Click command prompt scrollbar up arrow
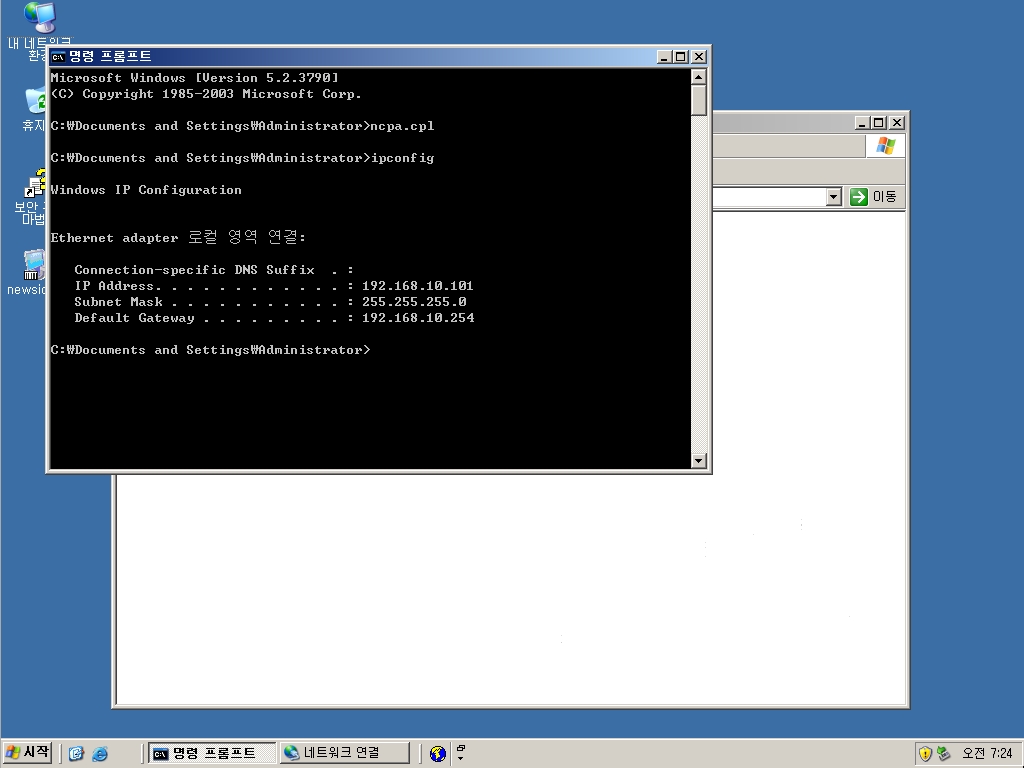Screen dimensions: 1024x768 (x=698, y=77)
